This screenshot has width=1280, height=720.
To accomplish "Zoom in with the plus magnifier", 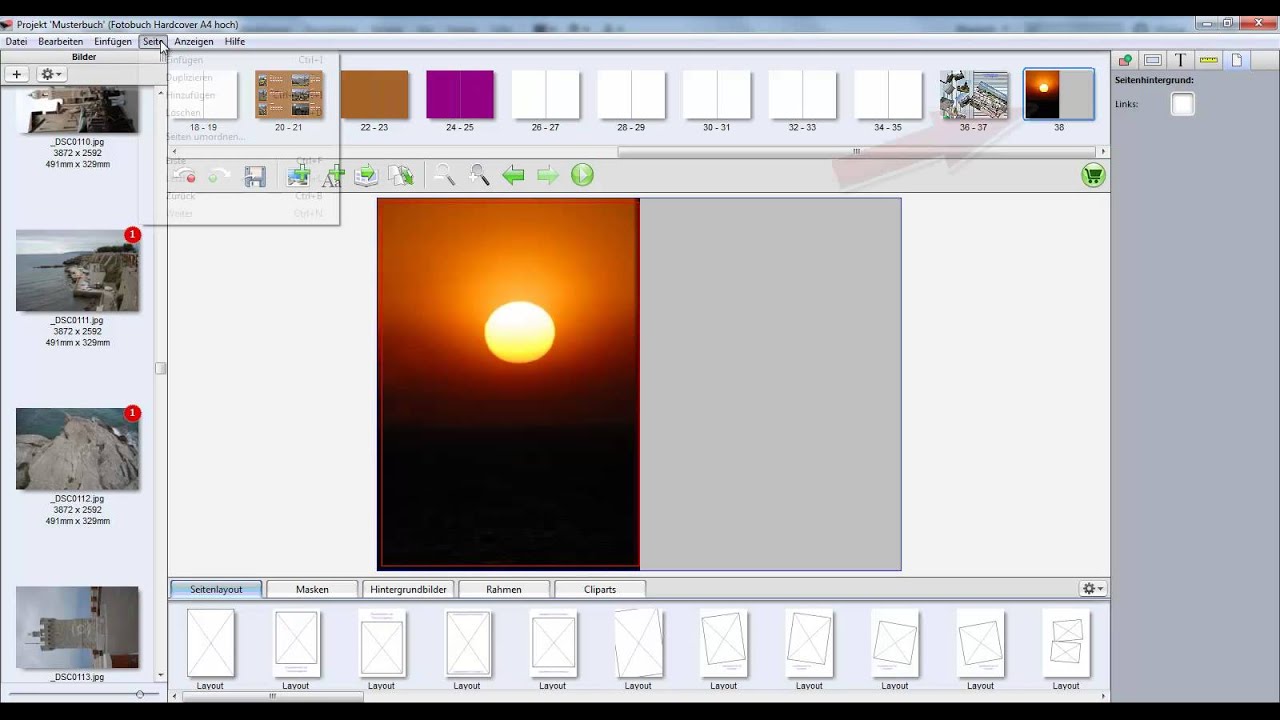I will pyautogui.click(x=479, y=176).
